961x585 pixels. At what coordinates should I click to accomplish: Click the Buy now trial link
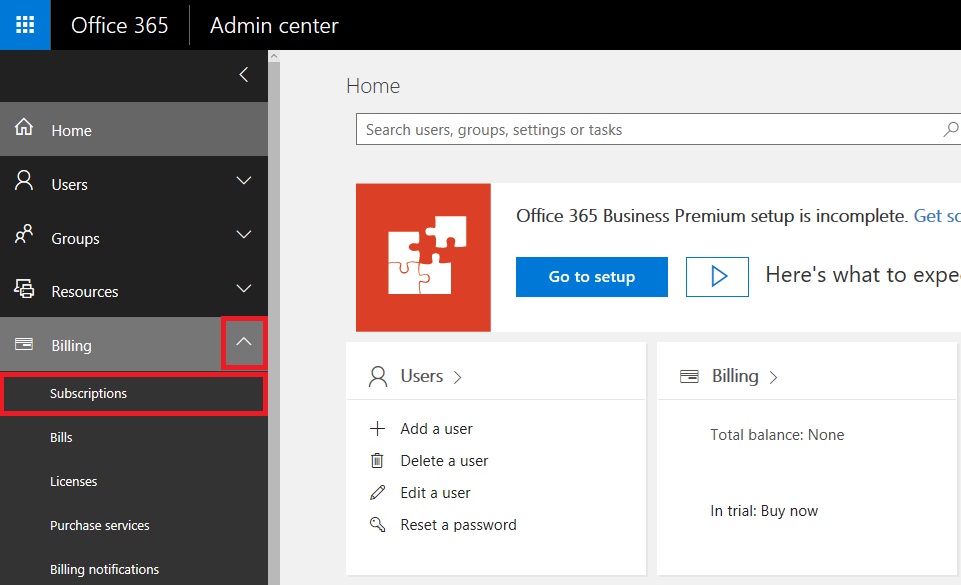[789, 511]
